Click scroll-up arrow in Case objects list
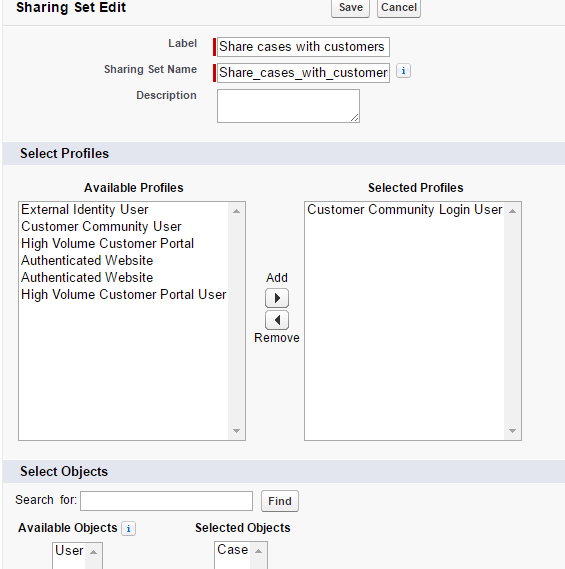 click(x=258, y=552)
